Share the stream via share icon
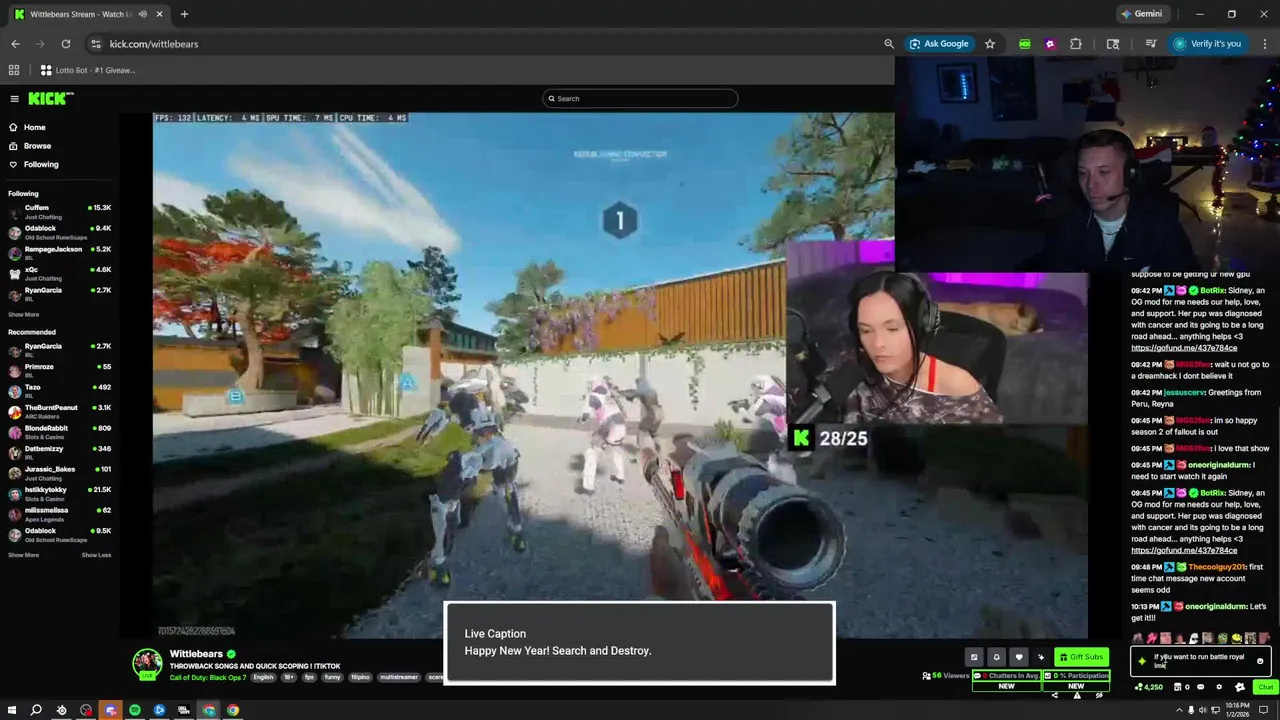The width and height of the screenshot is (1280, 720). pyautogui.click(x=1055, y=695)
